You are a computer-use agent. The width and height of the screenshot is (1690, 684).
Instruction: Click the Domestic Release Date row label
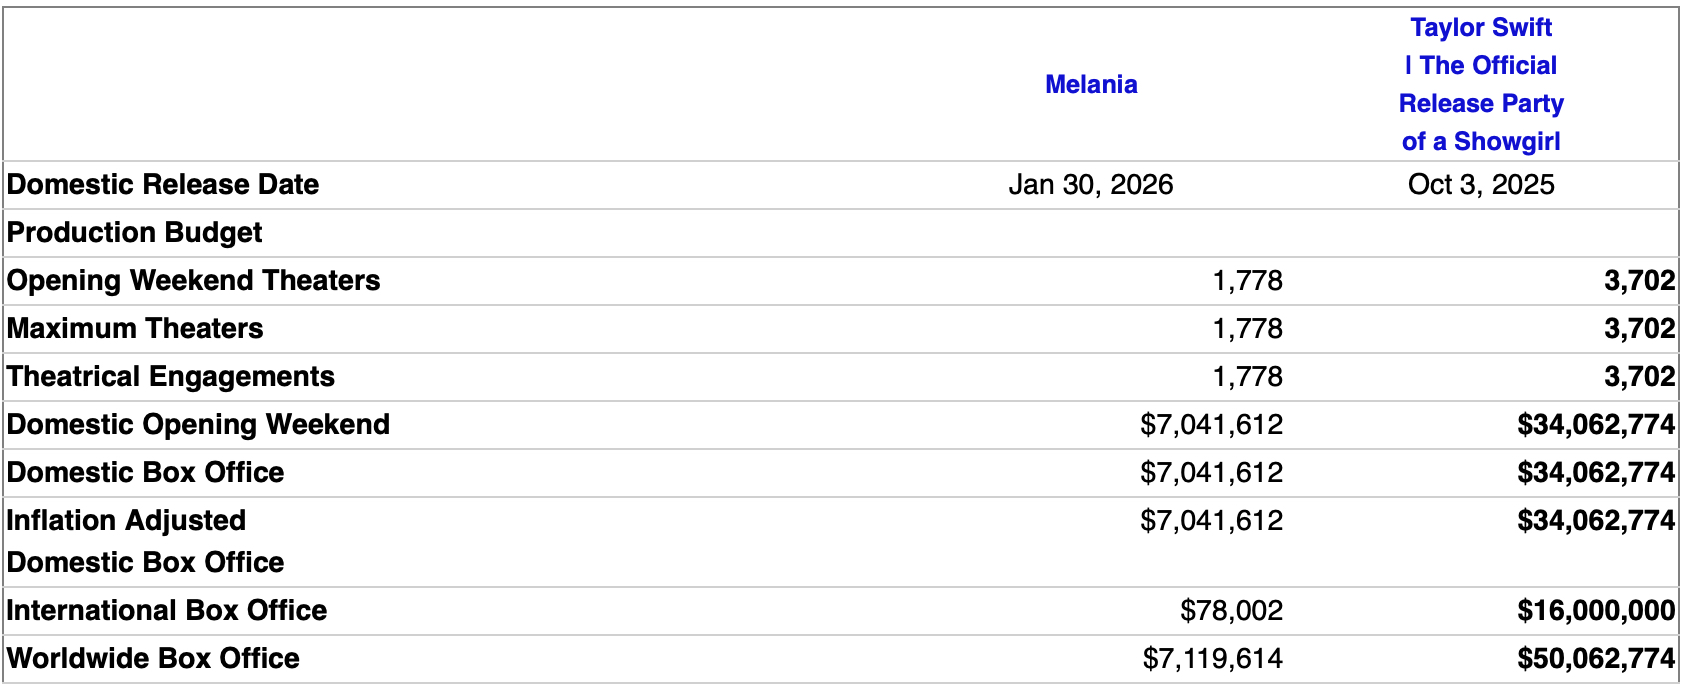tap(163, 185)
